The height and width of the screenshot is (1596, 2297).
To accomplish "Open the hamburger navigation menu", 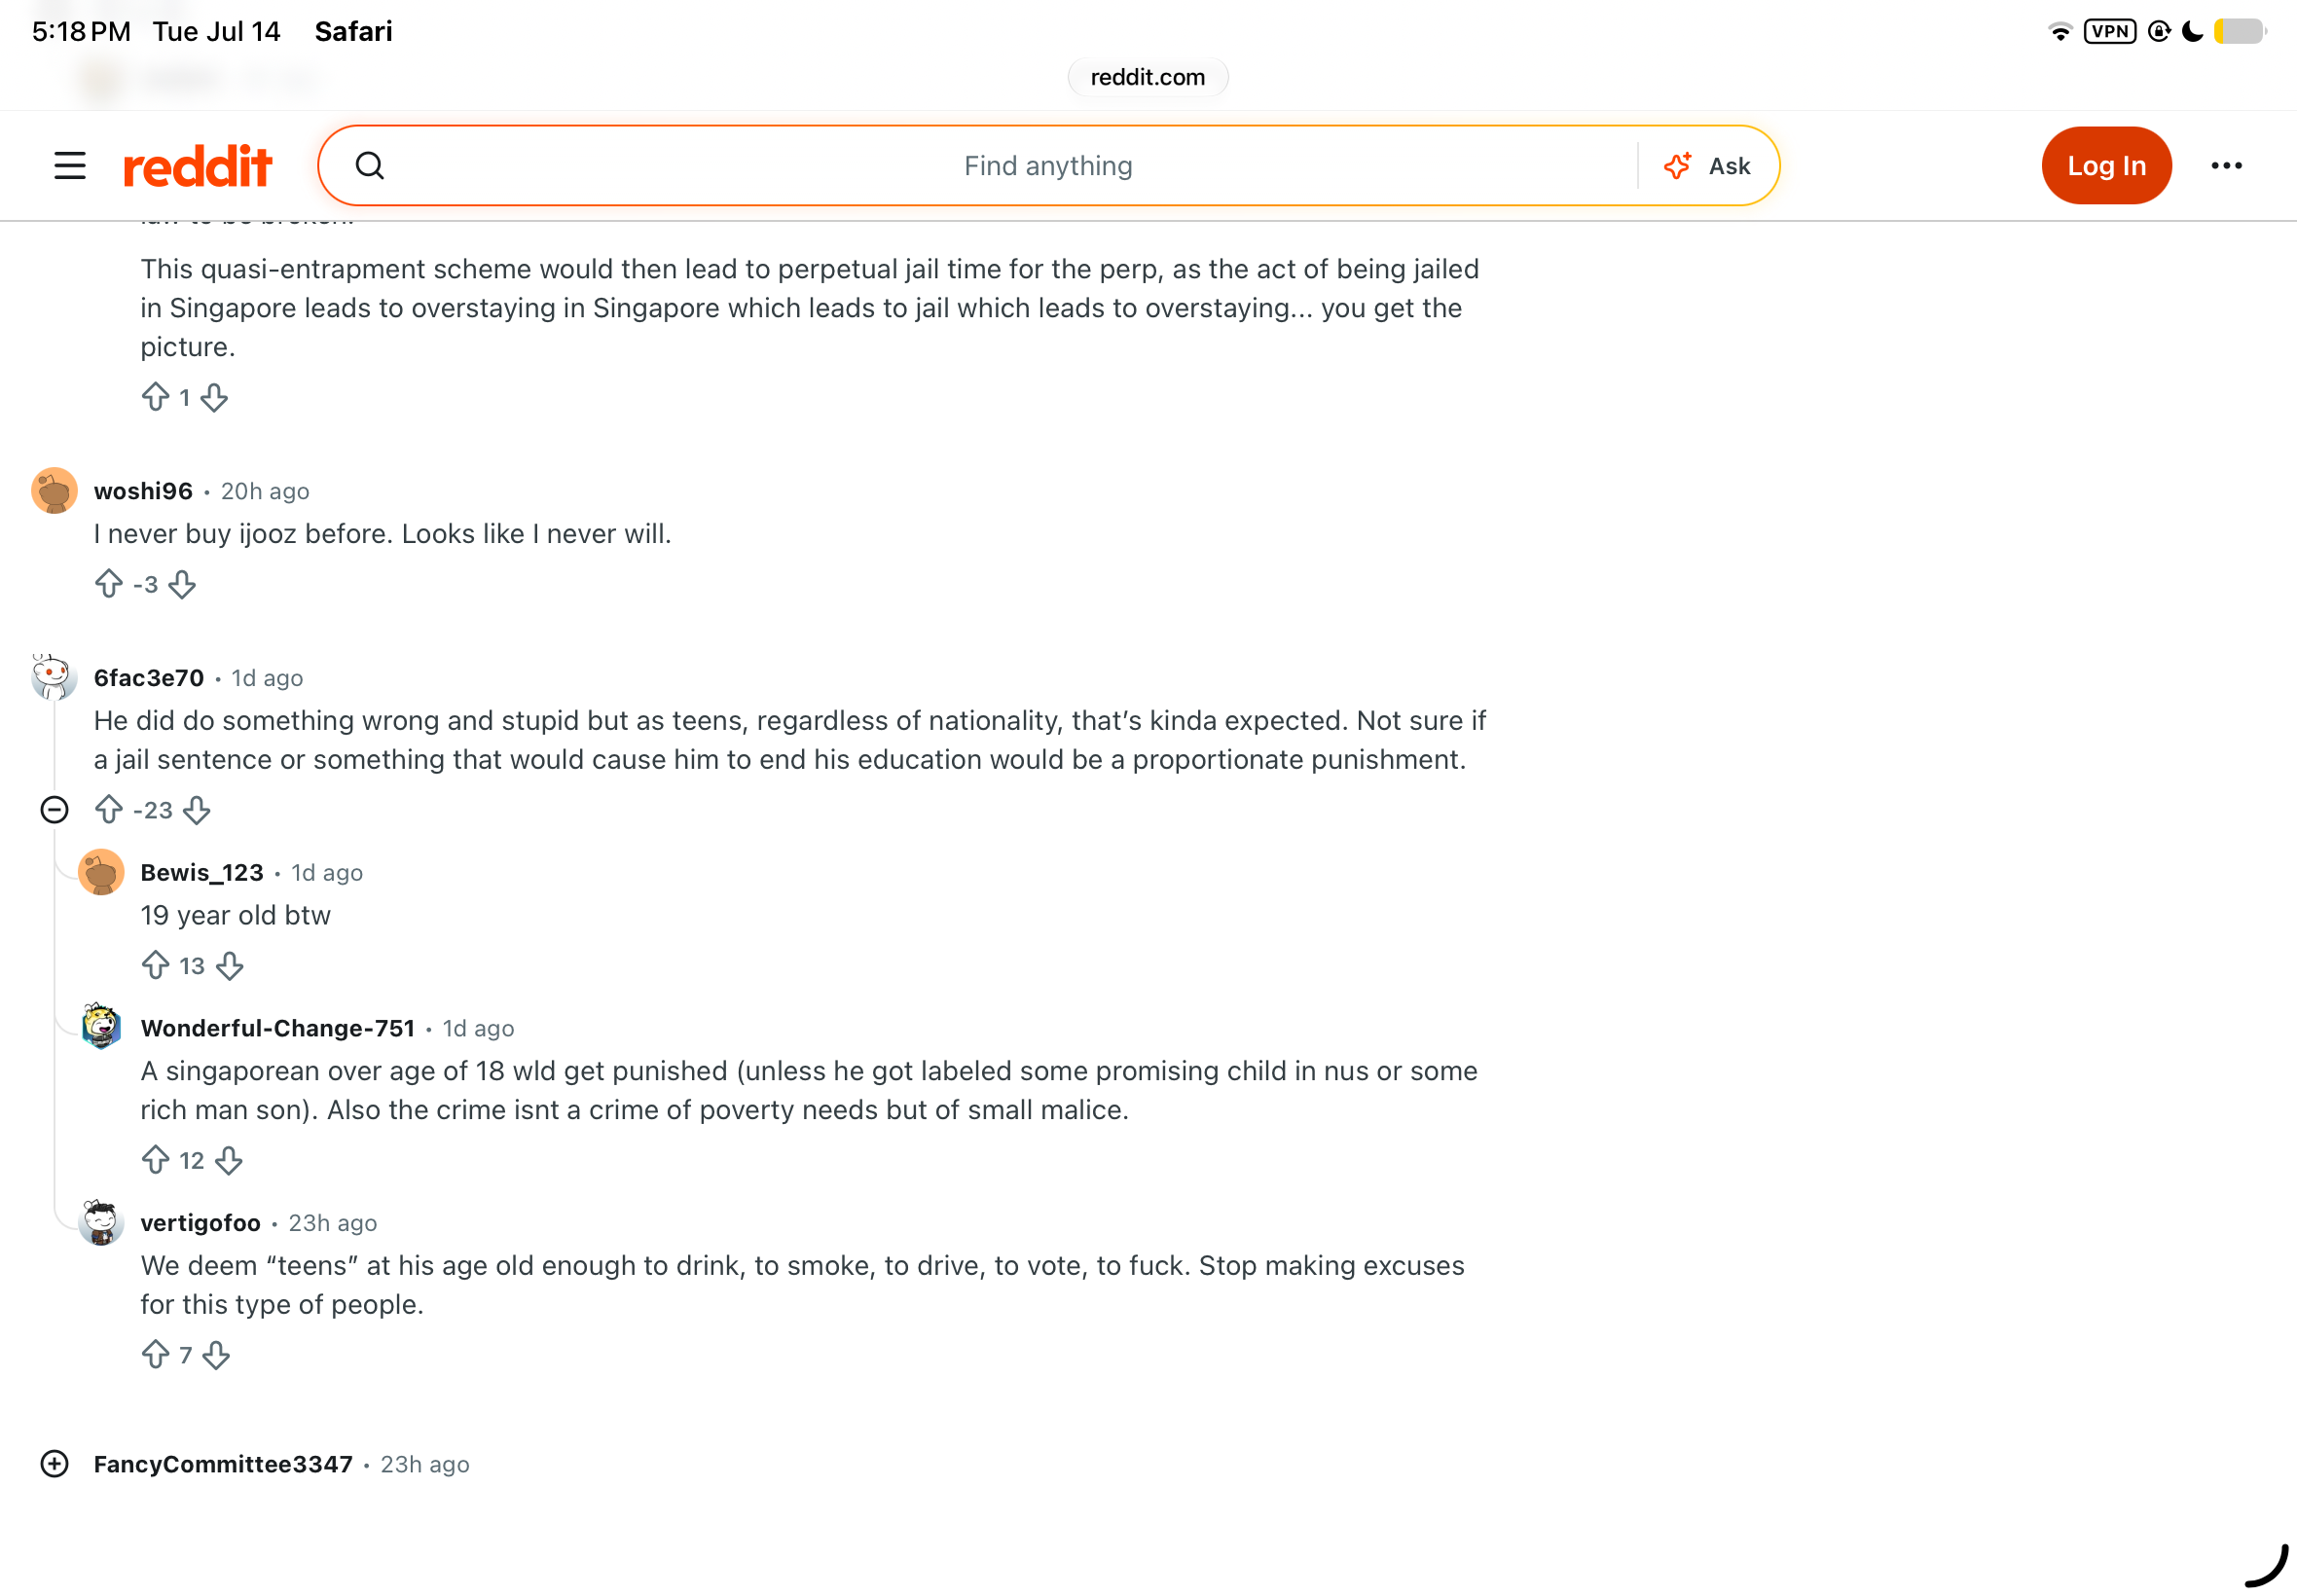I will pyautogui.click(x=70, y=165).
